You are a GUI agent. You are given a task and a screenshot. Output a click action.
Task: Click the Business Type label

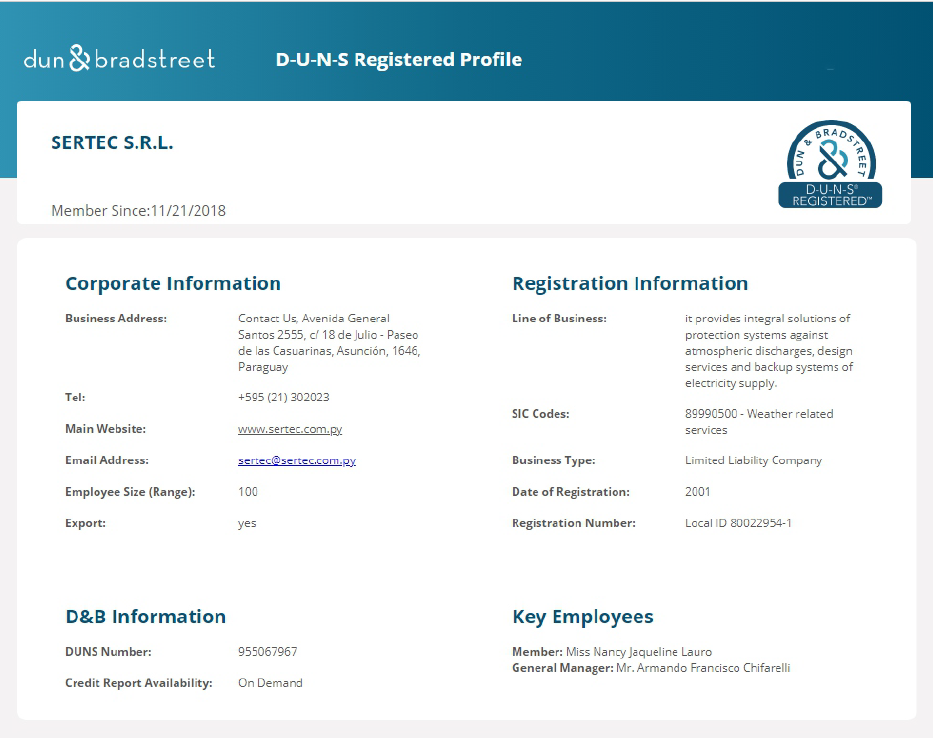tap(553, 461)
